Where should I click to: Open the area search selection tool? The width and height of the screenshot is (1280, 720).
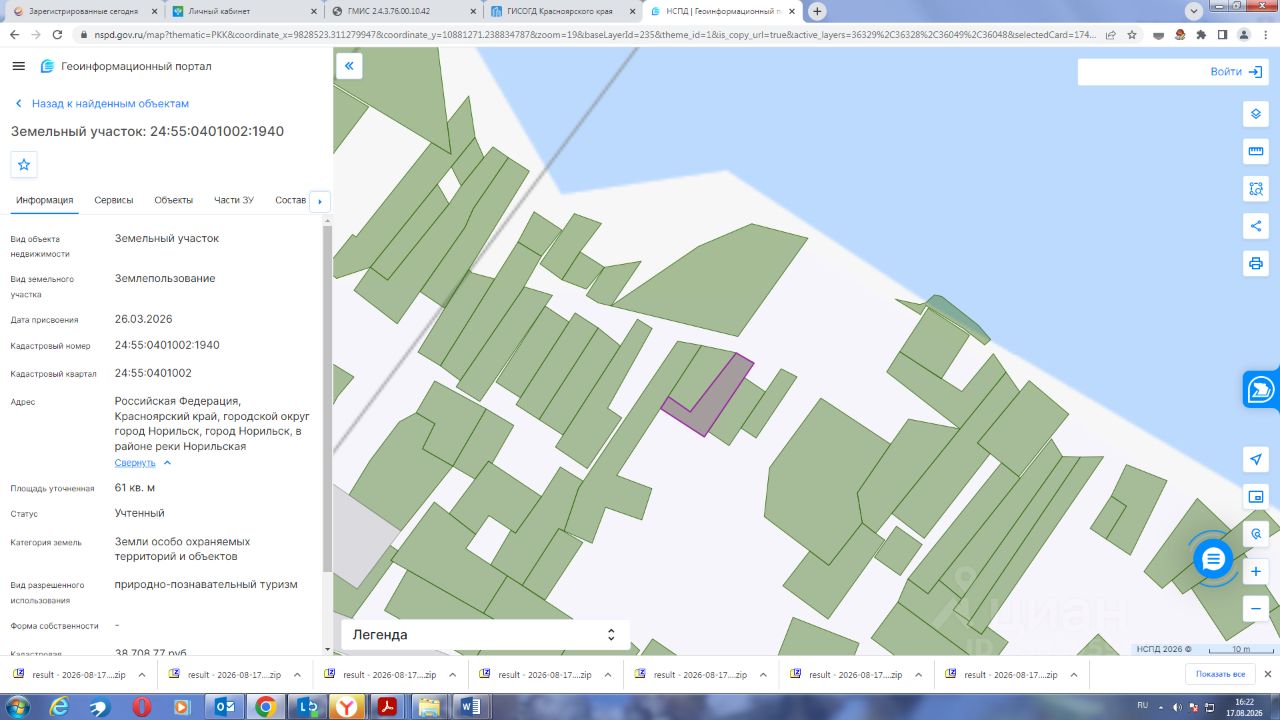pyautogui.click(x=1256, y=188)
